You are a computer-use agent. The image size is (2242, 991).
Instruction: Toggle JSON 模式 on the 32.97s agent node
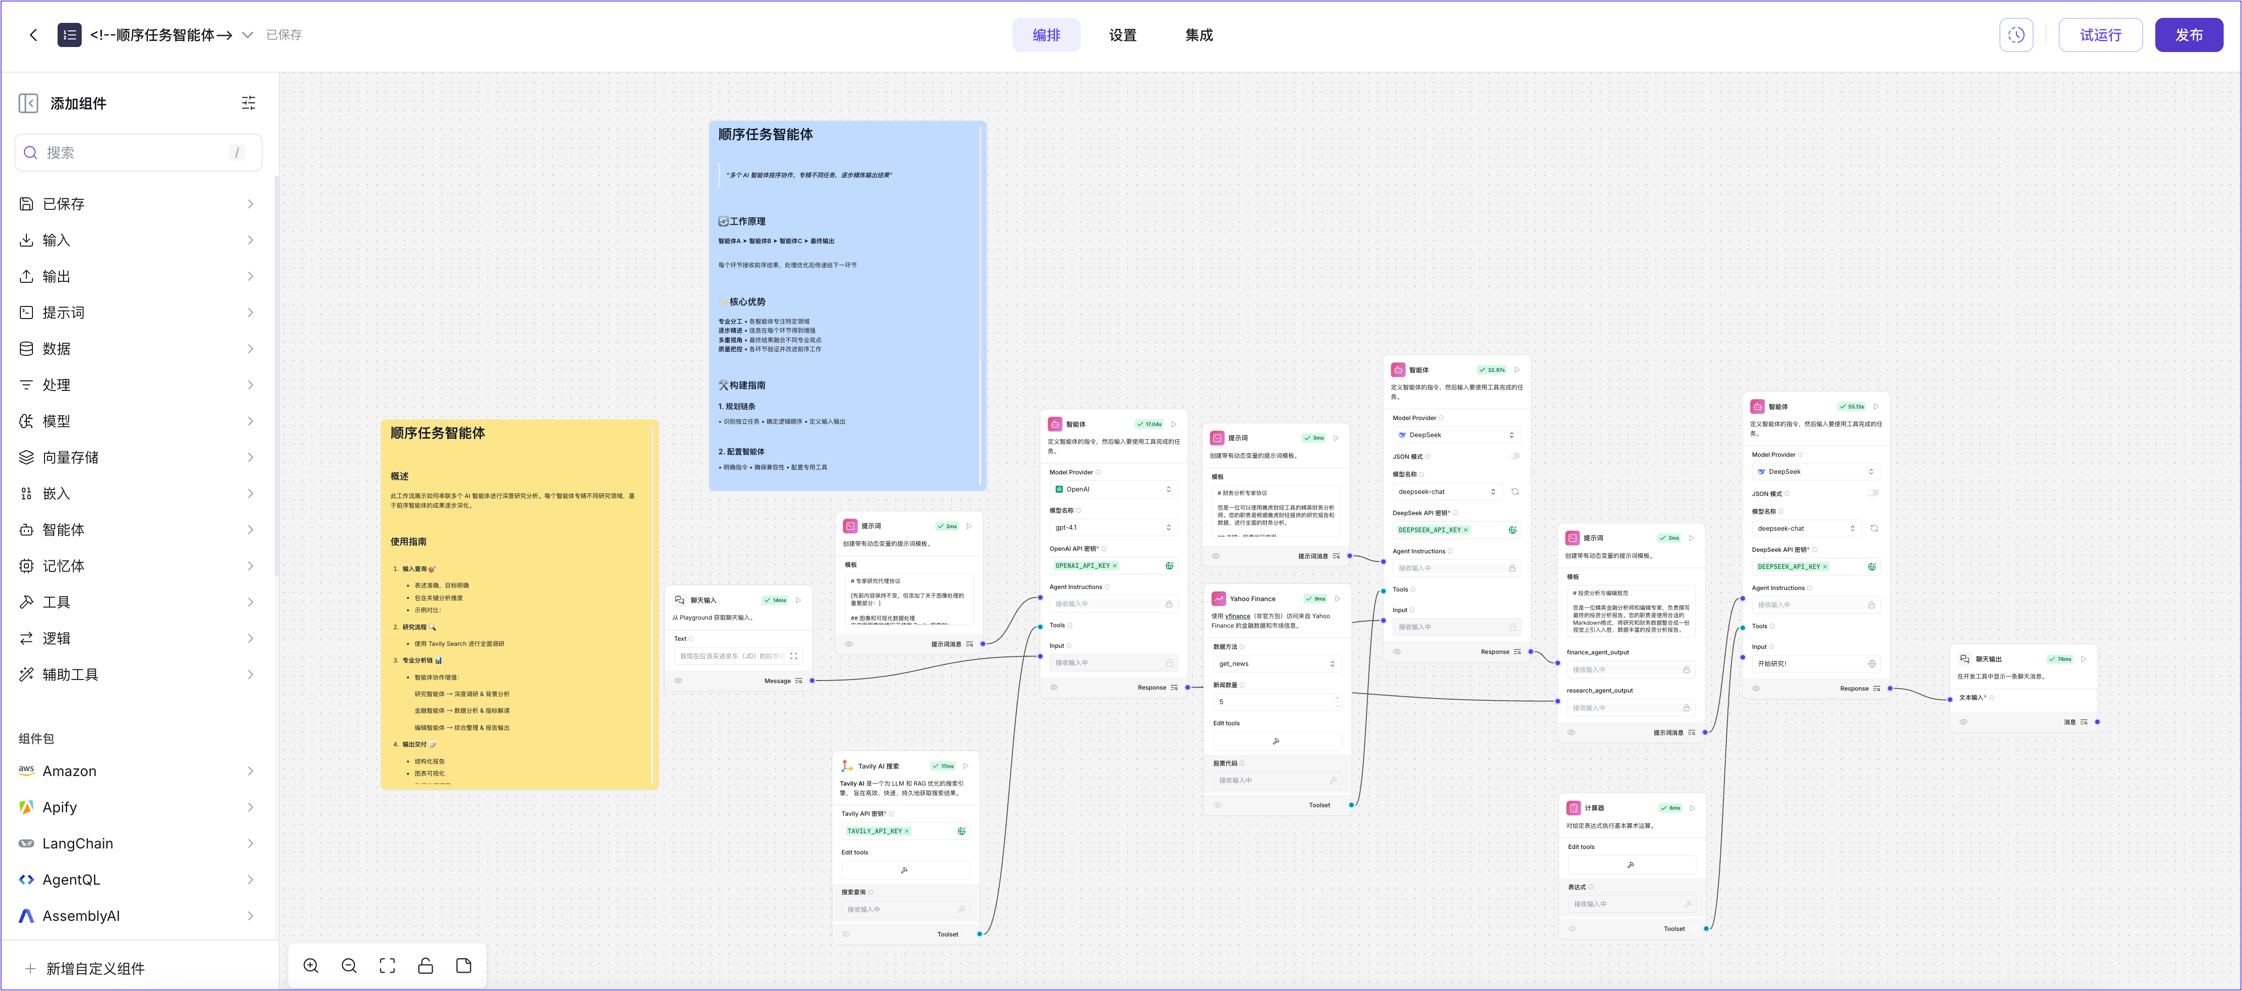(x=1514, y=456)
